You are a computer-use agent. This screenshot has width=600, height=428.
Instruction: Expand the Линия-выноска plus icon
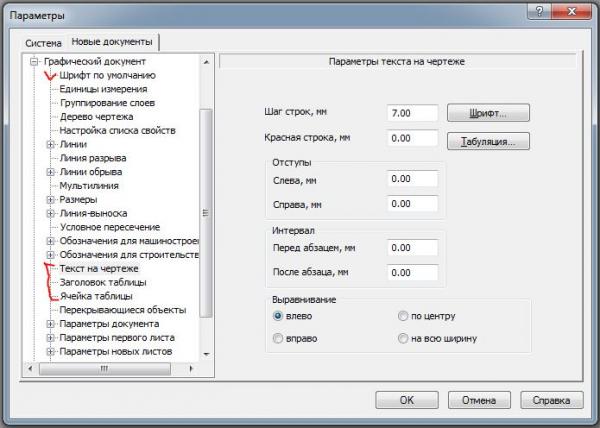(50, 213)
